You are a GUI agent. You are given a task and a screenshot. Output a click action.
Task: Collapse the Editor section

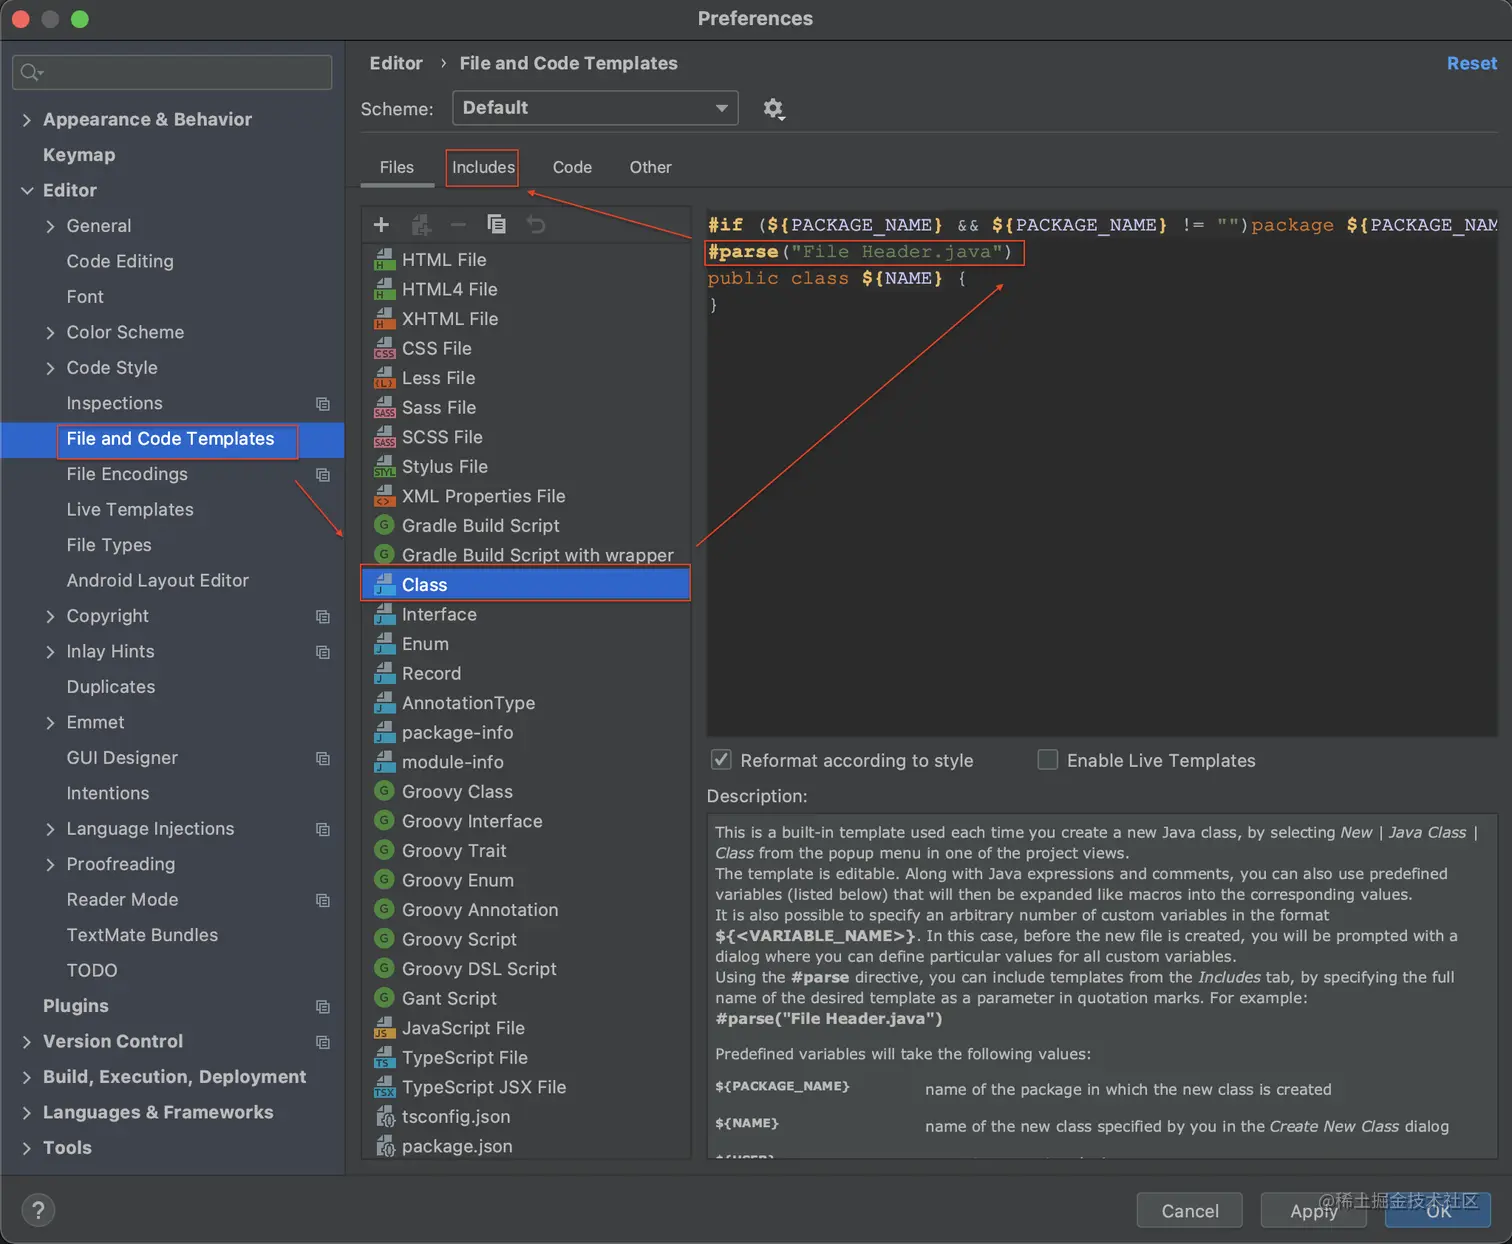click(27, 190)
